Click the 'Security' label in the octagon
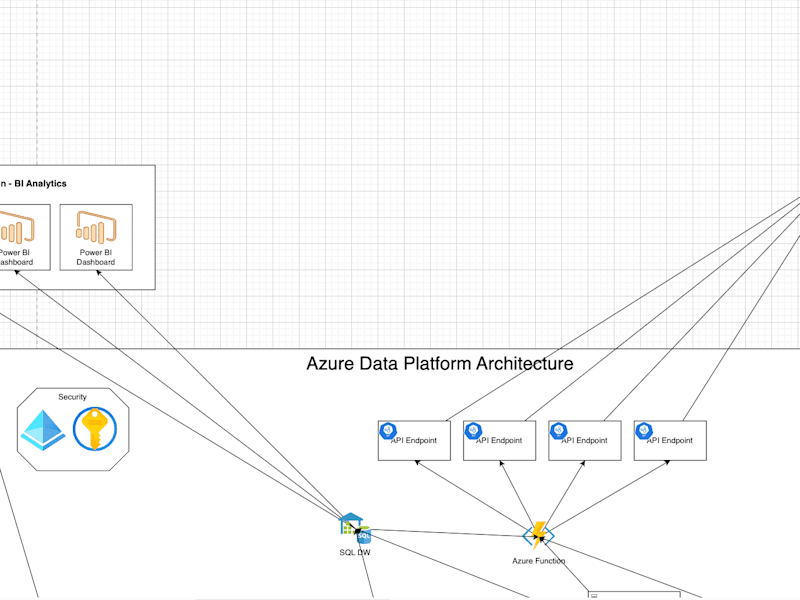The height and width of the screenshot is (600, 800). [x=72, y=397]
